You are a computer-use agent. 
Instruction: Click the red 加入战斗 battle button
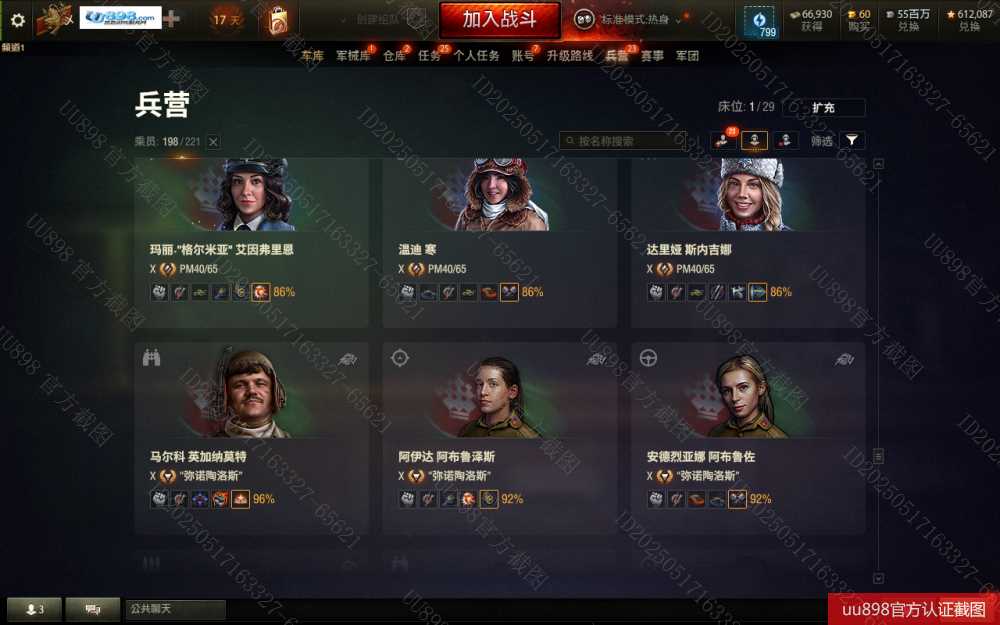[499, 20]
